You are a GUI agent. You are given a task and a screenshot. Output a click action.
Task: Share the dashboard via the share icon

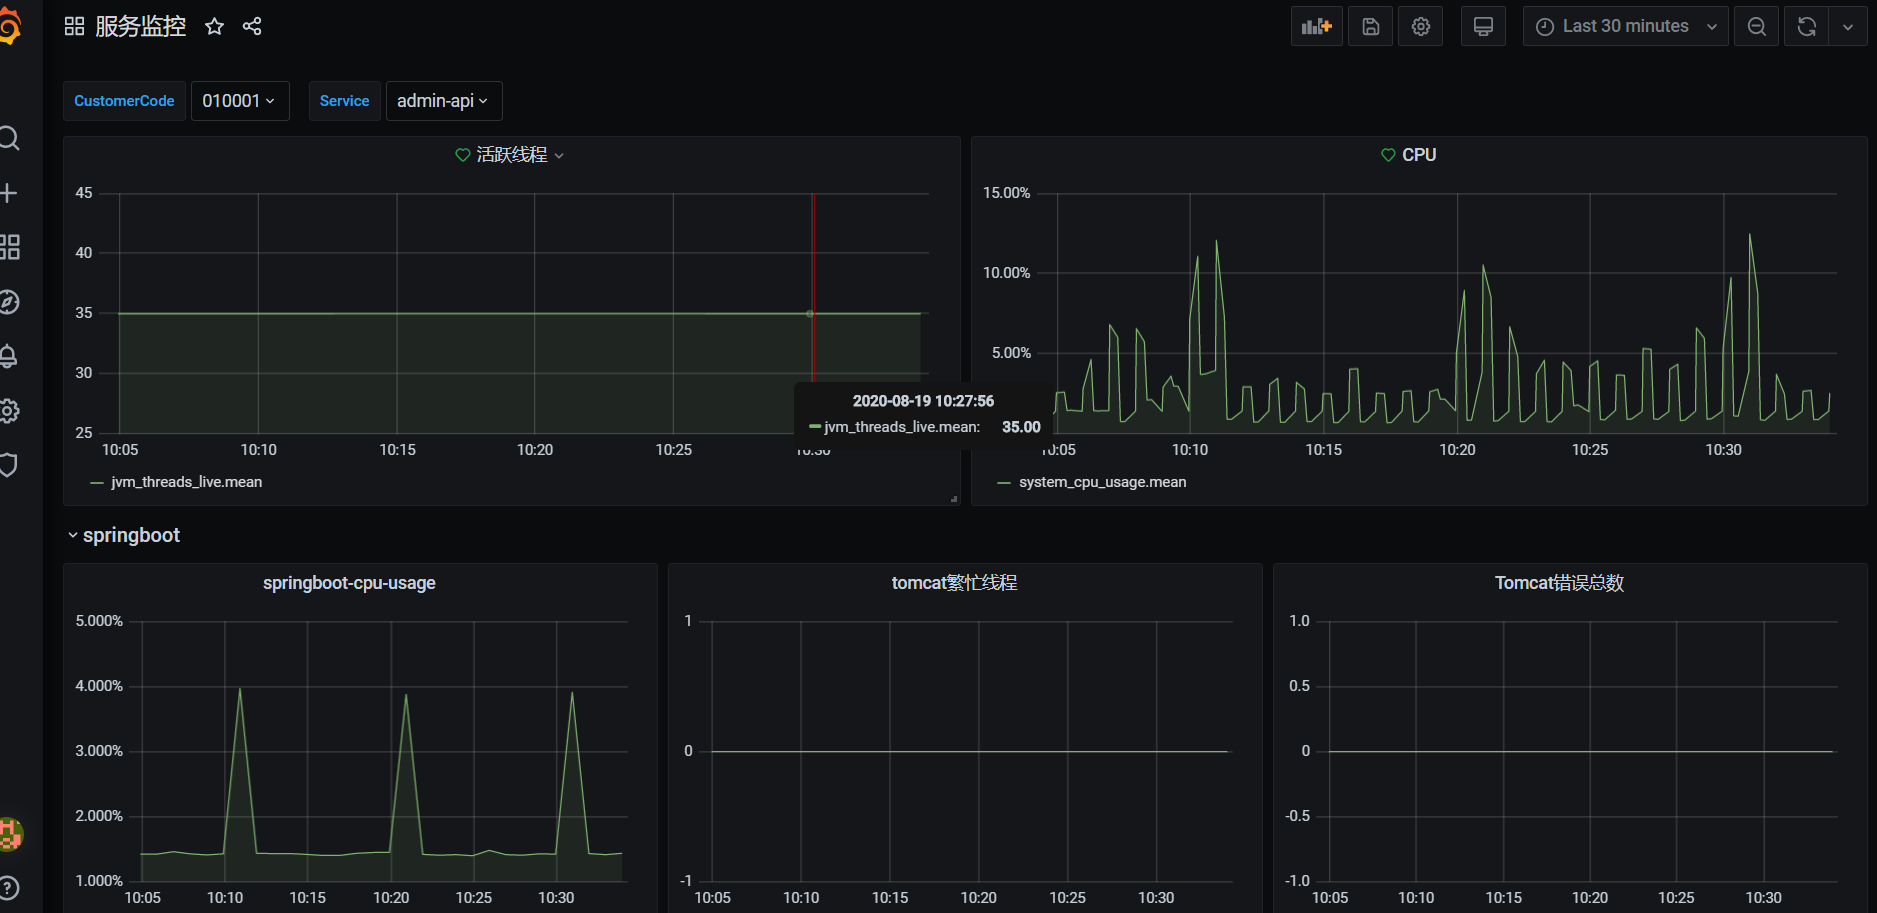click(x=252, y=26)
